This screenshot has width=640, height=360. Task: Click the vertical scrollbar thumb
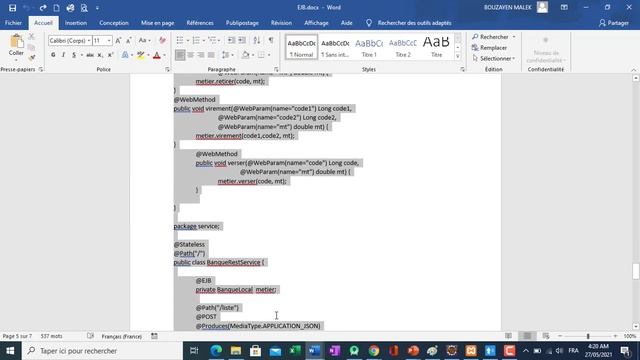(636, 271)
